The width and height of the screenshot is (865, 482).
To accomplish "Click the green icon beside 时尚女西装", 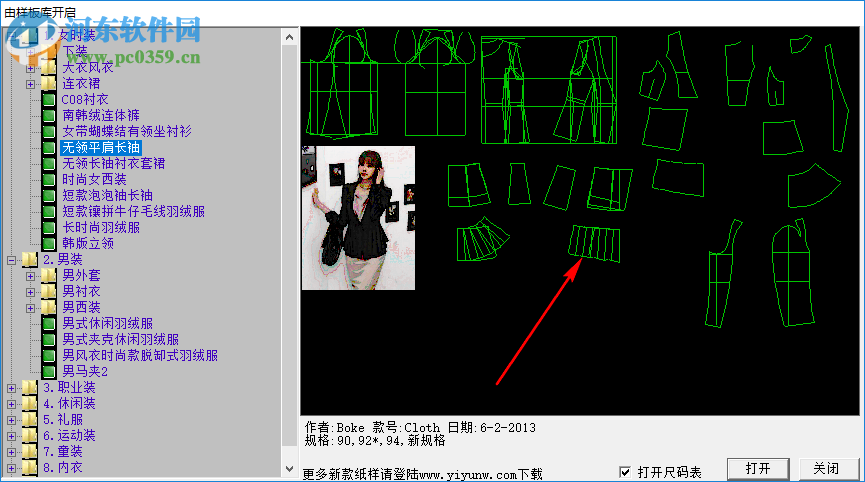I will click(49, 180).
